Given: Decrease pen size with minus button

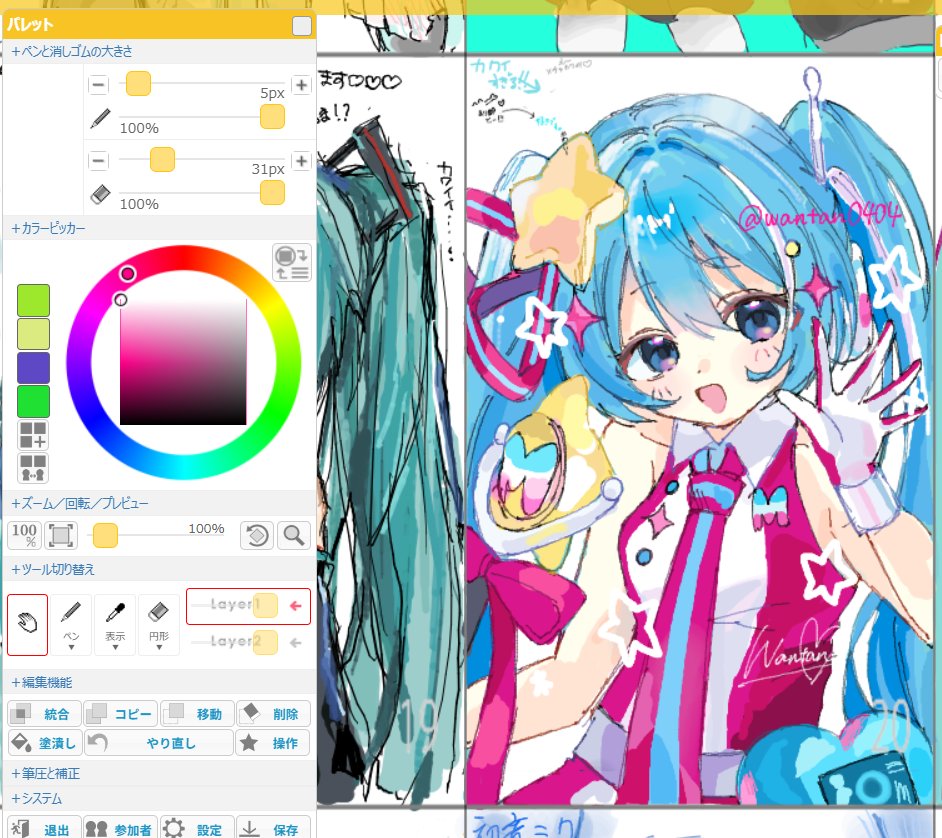Looking at the screenshot, I should pyautogui.click(x=99, y=85).
